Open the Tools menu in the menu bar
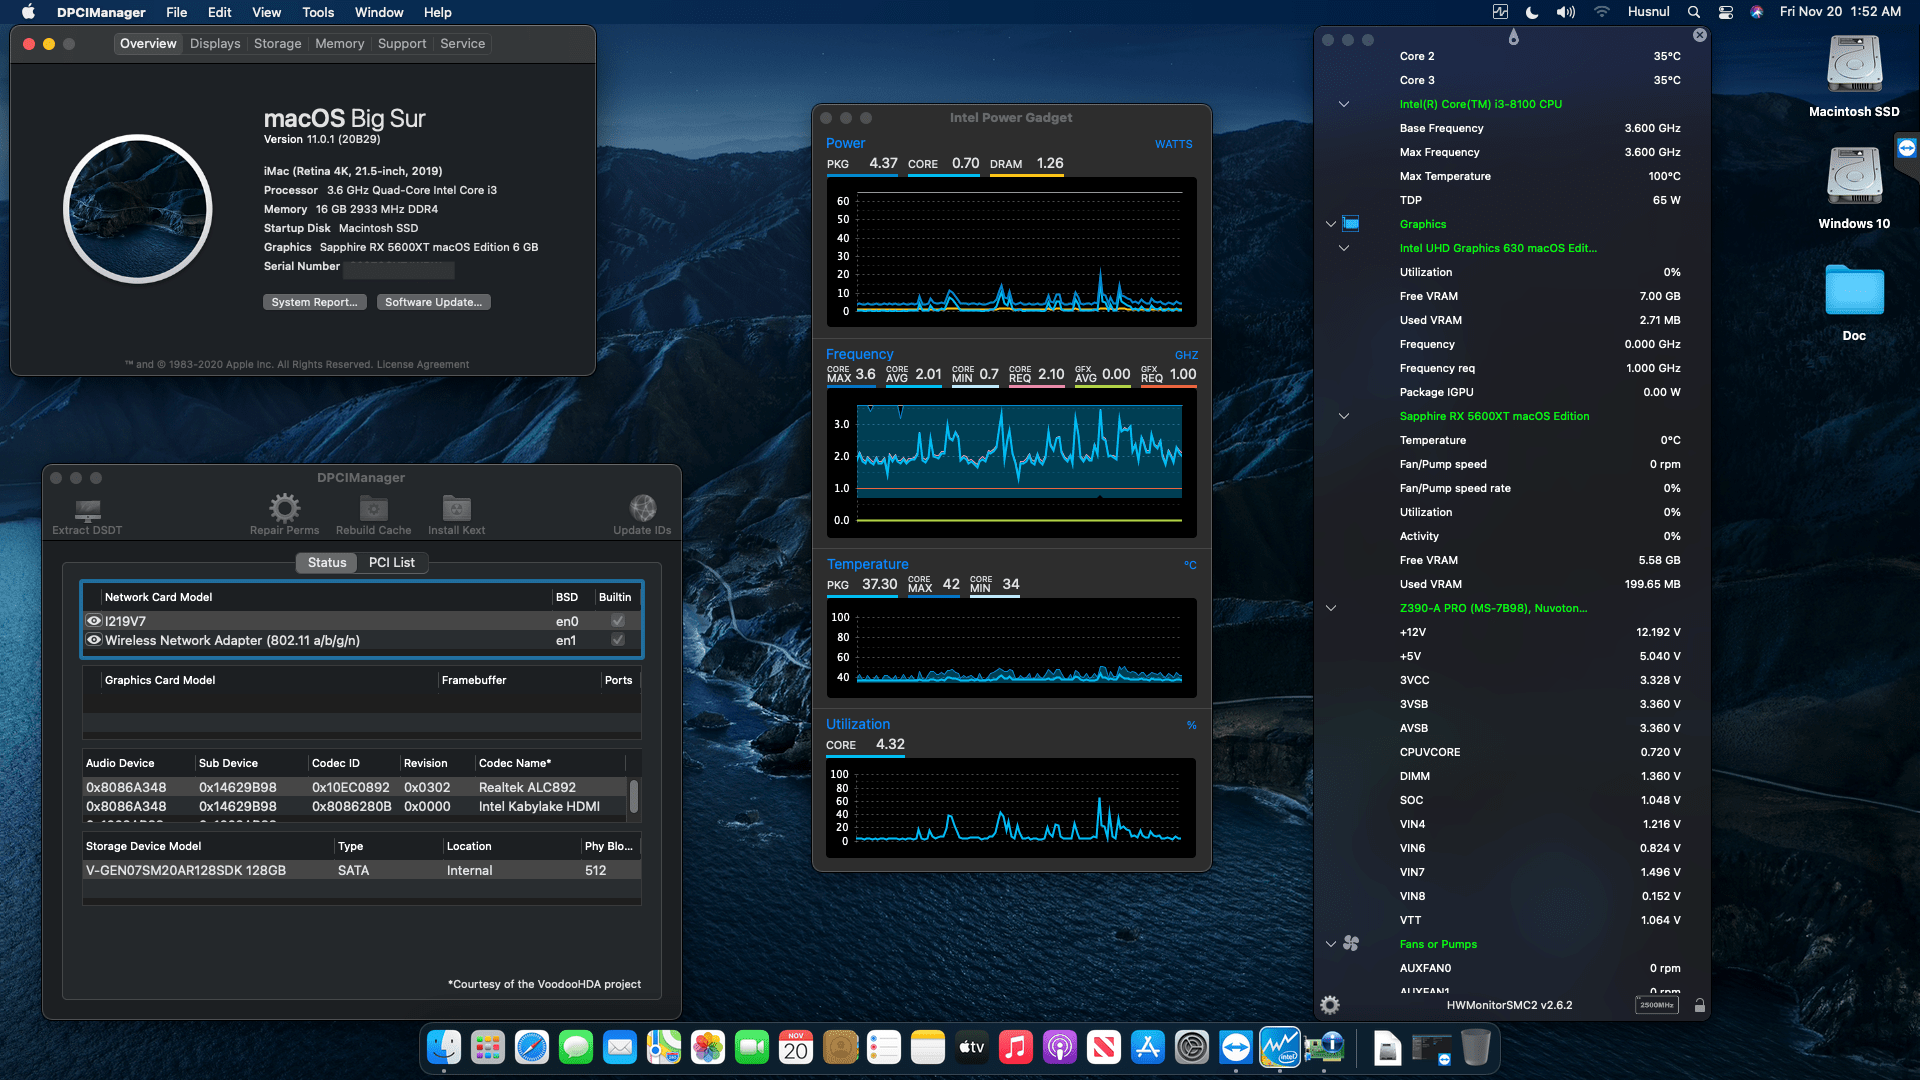This screenshot has height=1080, width=1920. click(317, 12)
